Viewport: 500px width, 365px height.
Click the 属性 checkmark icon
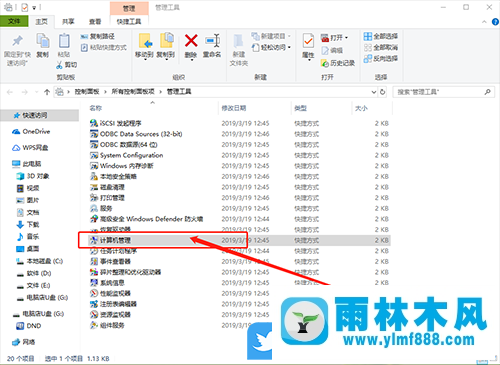pyautogui.click(x=308, y=41)
